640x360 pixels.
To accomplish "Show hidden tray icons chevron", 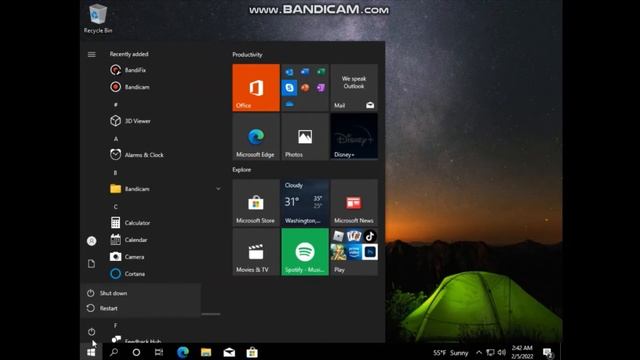I will pyautogui.click(x=479, y=353).
